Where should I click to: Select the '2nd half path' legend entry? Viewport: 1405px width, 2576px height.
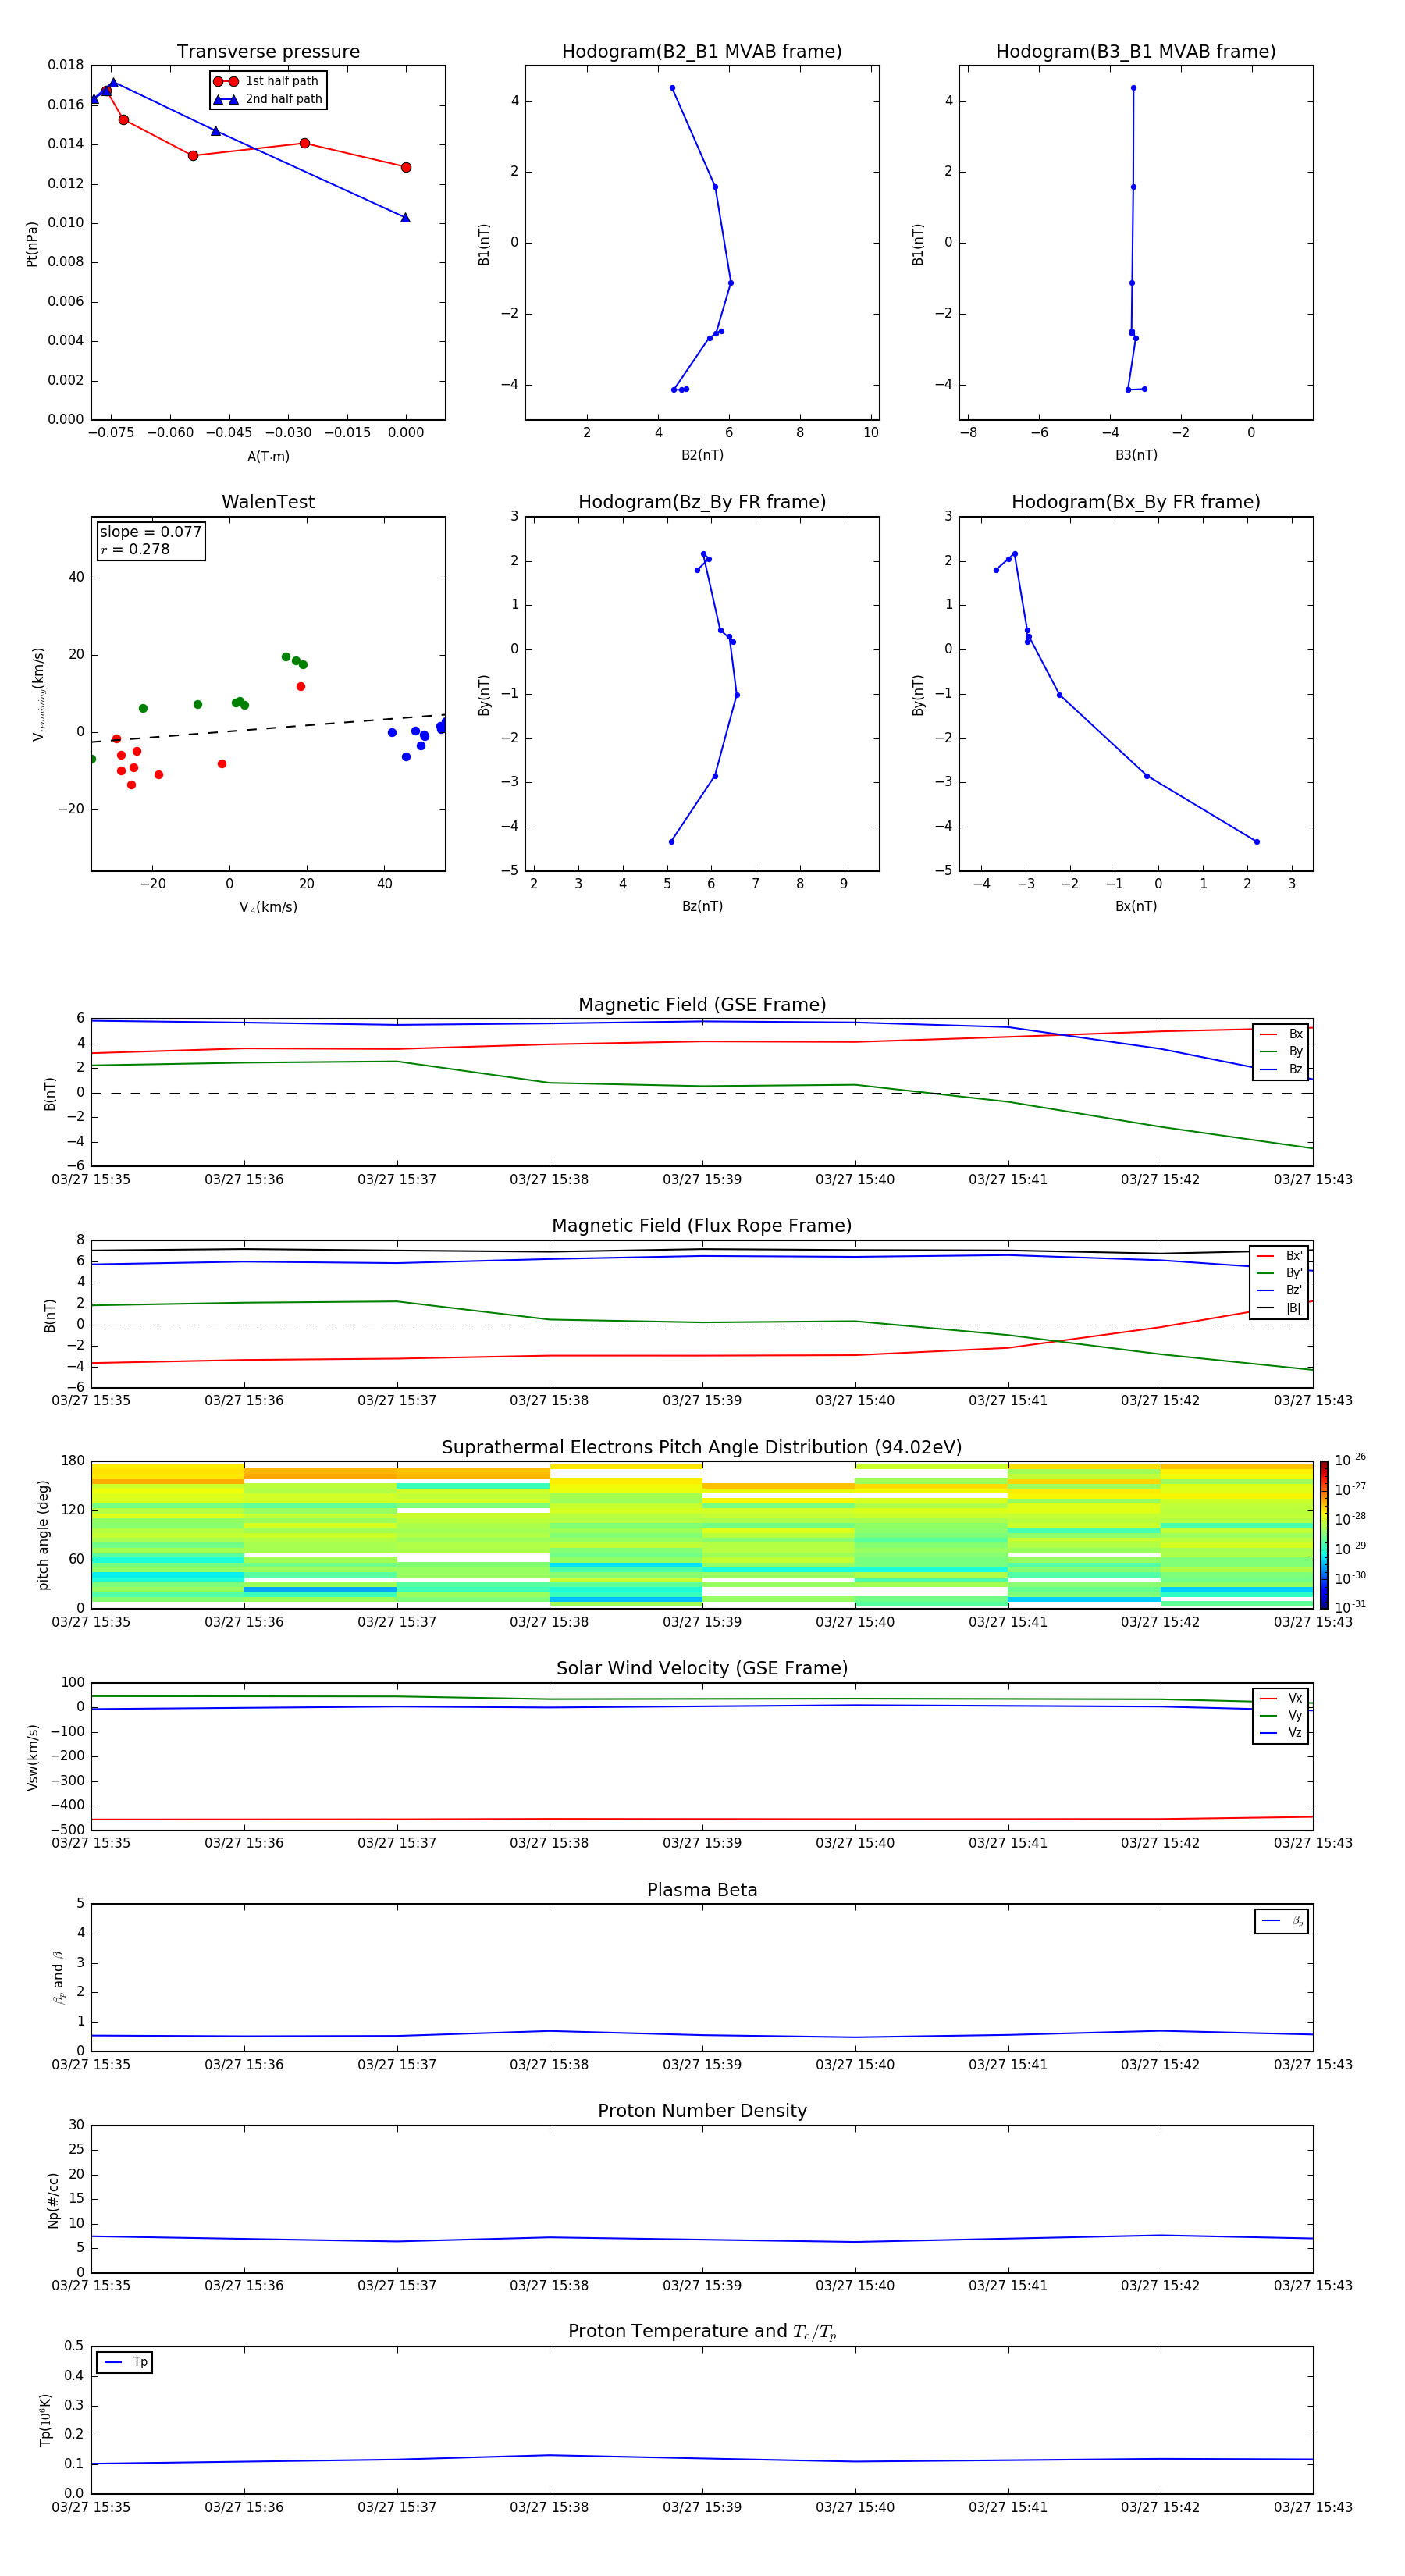click(x=268, y=99)
